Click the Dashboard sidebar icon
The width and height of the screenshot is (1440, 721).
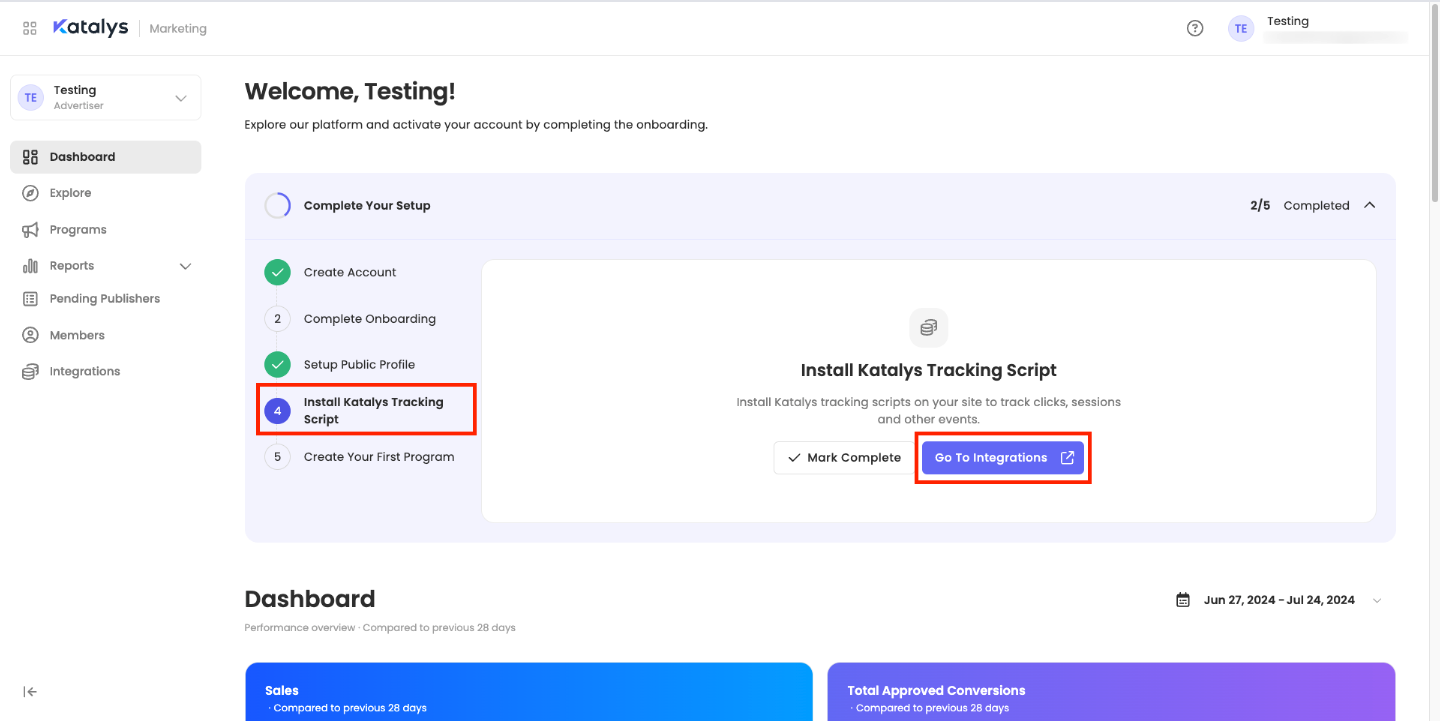(x=30, y=157)
